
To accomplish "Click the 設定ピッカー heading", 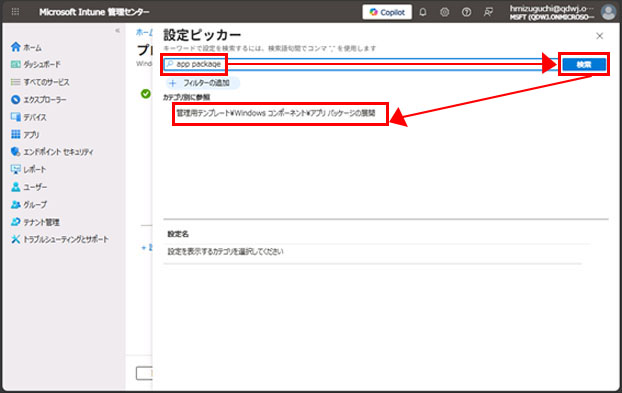I will [202, 35].
